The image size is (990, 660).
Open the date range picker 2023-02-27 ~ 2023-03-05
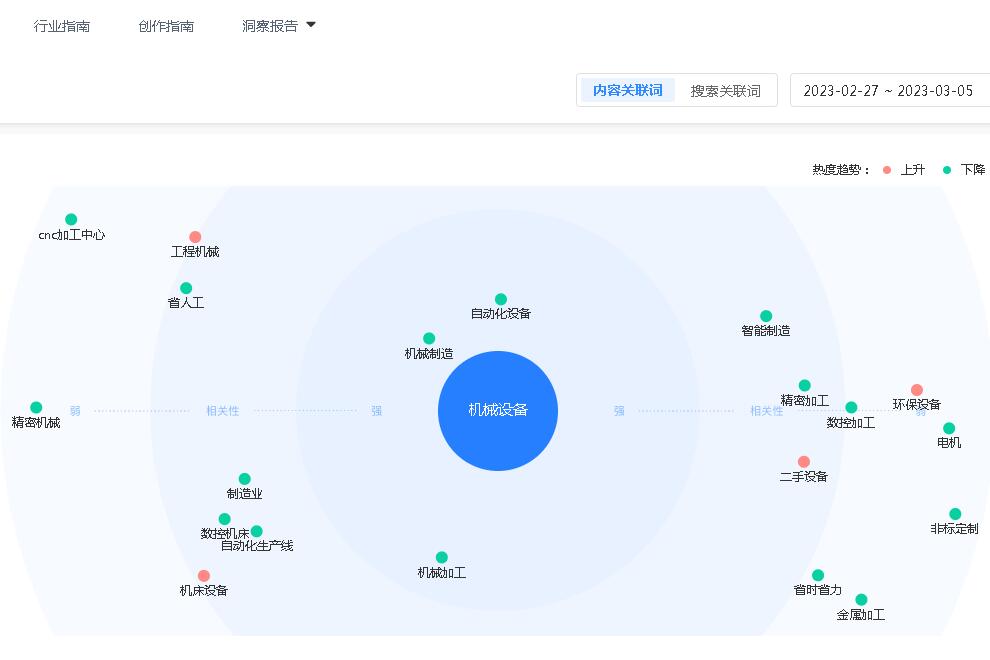[x=890, y=90]
